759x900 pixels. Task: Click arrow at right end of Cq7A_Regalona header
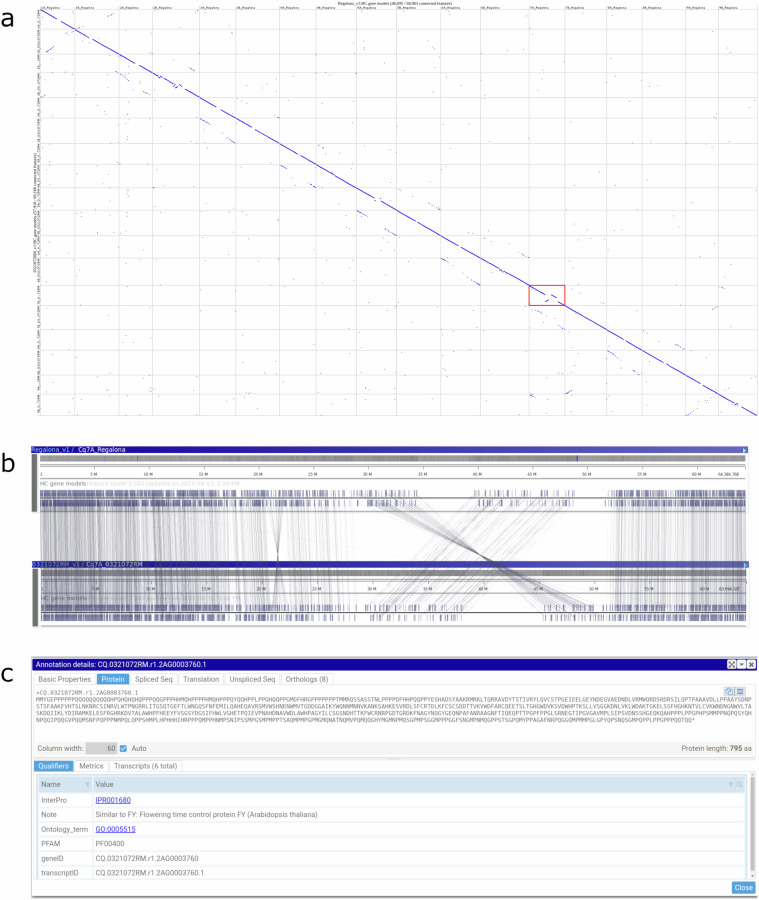743,450
